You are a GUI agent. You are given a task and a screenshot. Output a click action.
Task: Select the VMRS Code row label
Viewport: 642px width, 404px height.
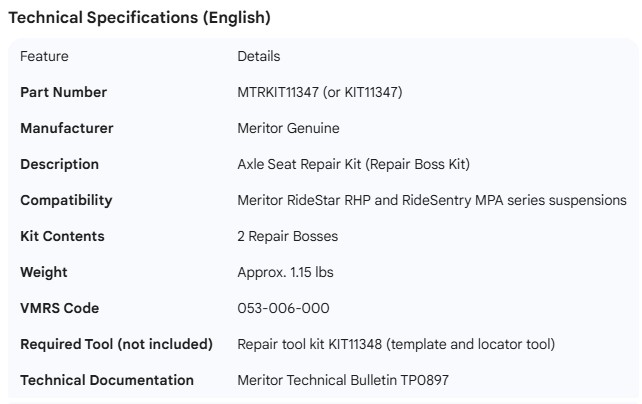pyautogui.click(x=59, y=308)
